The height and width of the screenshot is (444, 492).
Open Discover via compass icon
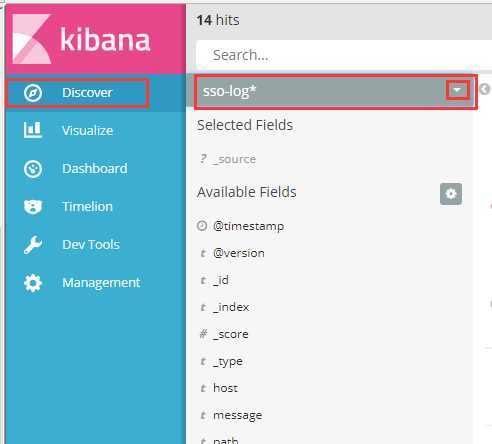pos(33,93)
